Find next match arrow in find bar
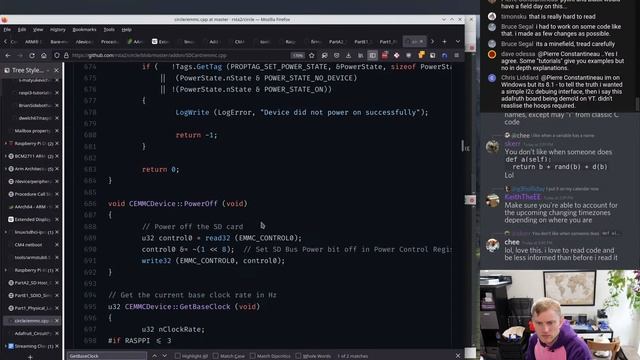Screen dimensions: 640x360 pos(164,356)
